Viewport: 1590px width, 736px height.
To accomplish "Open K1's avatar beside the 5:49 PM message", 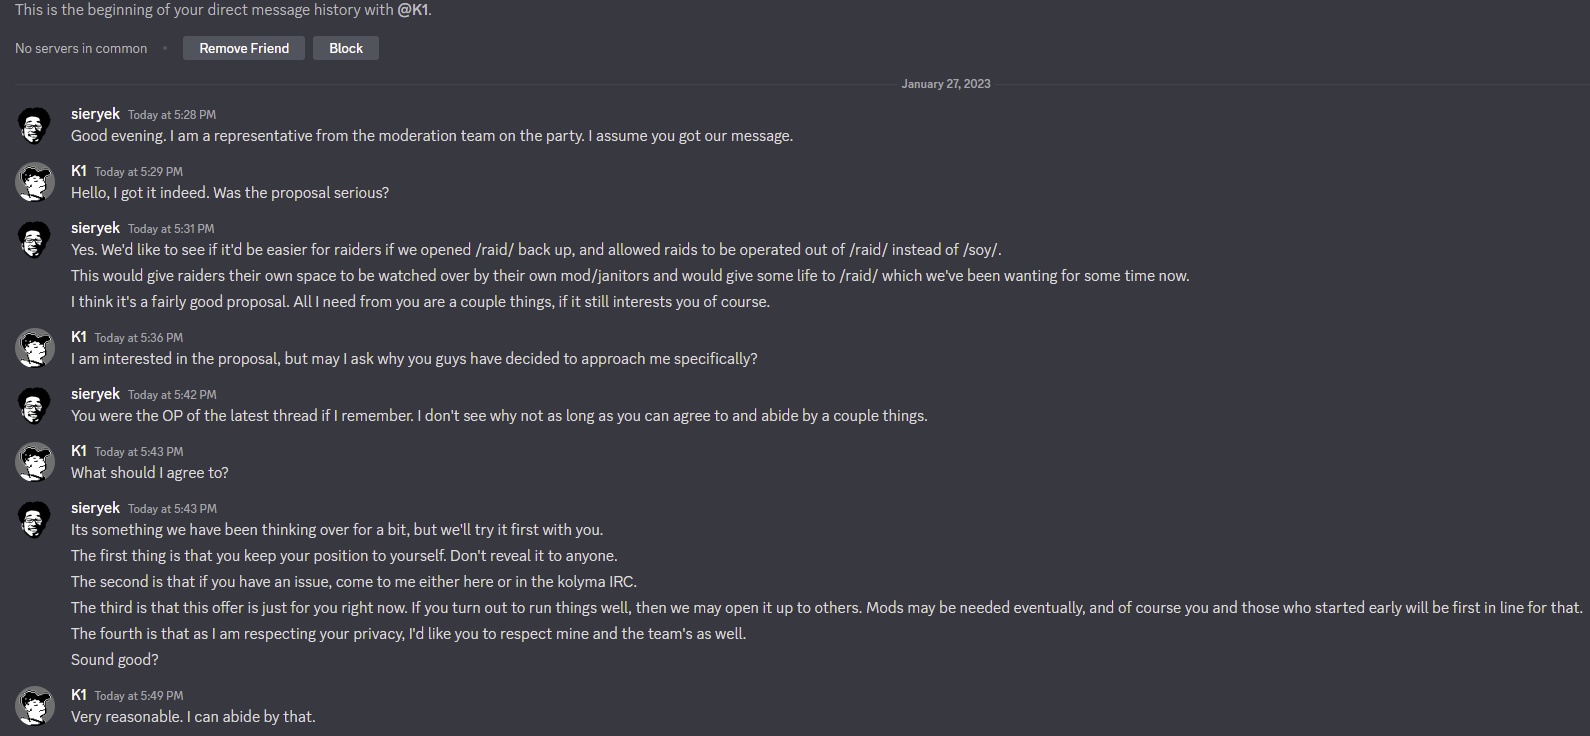I will tap(35, 706).
